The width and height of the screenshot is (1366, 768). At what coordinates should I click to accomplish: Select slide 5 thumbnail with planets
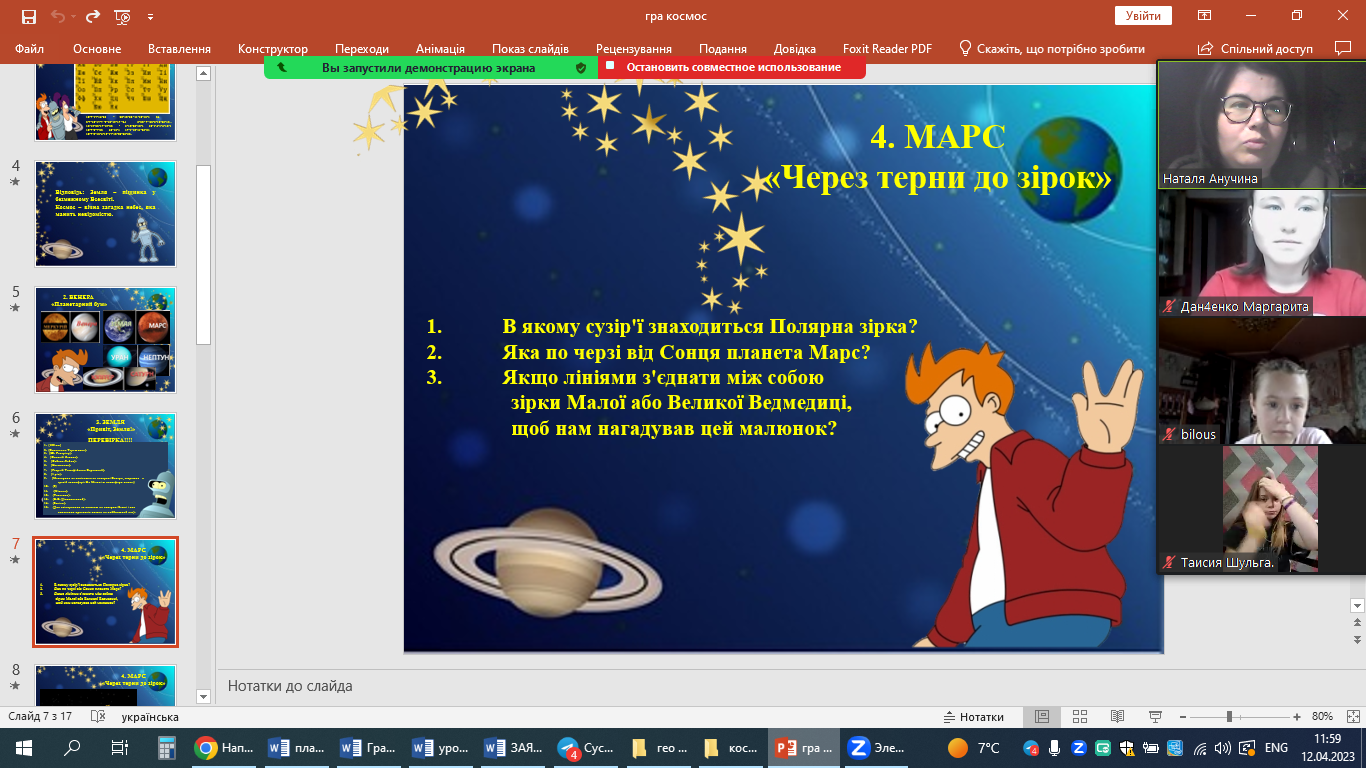106,340
